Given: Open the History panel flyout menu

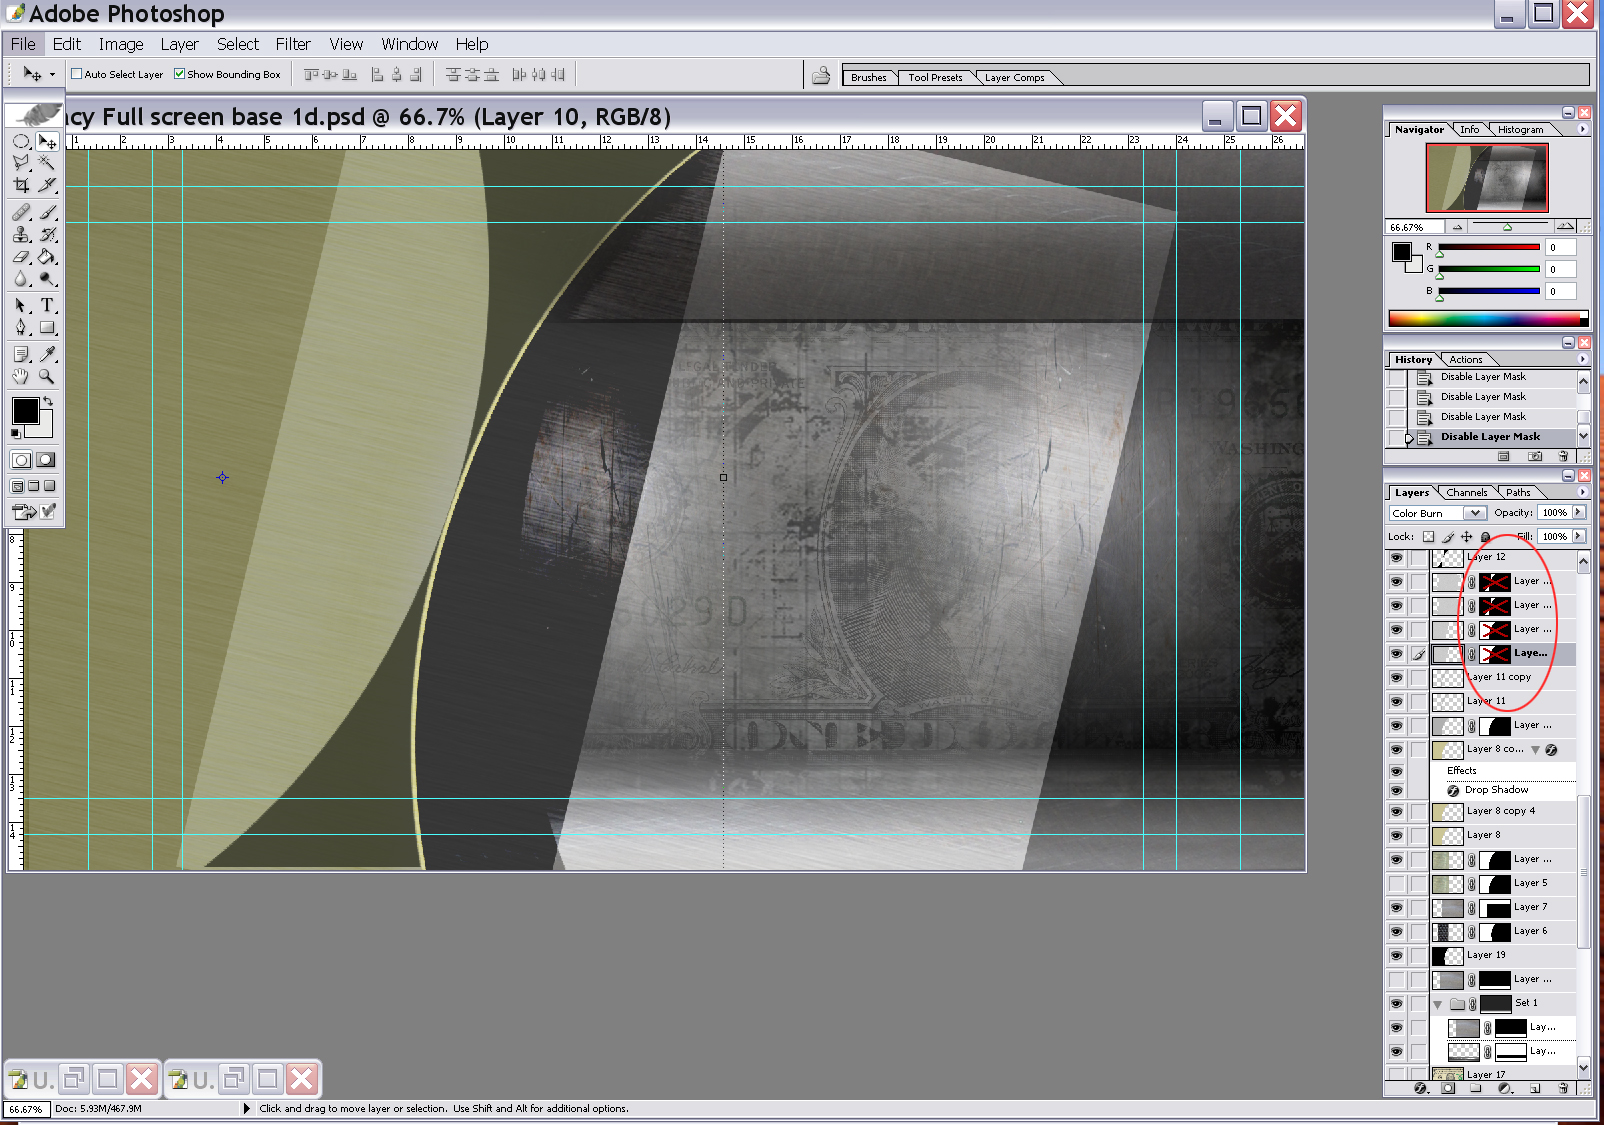Looking at the screenshot, I should [x=1582, y=359].
